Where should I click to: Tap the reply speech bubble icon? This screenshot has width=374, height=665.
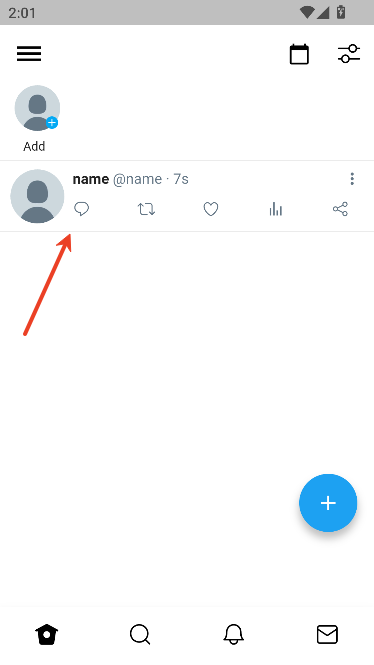tap(81, 209)
